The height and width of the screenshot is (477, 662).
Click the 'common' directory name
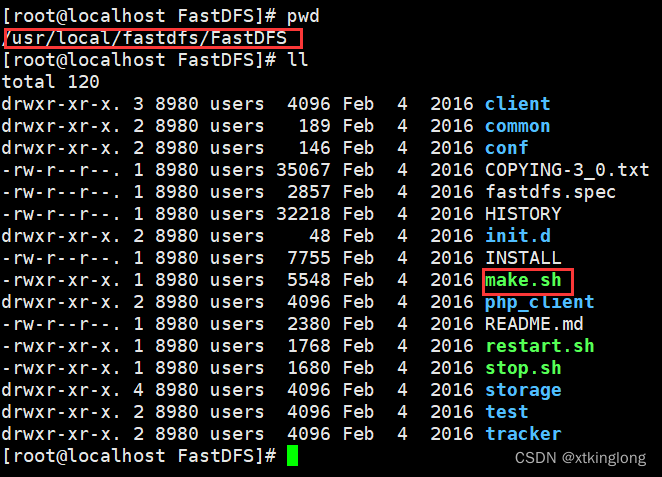[x=518, y=126]
